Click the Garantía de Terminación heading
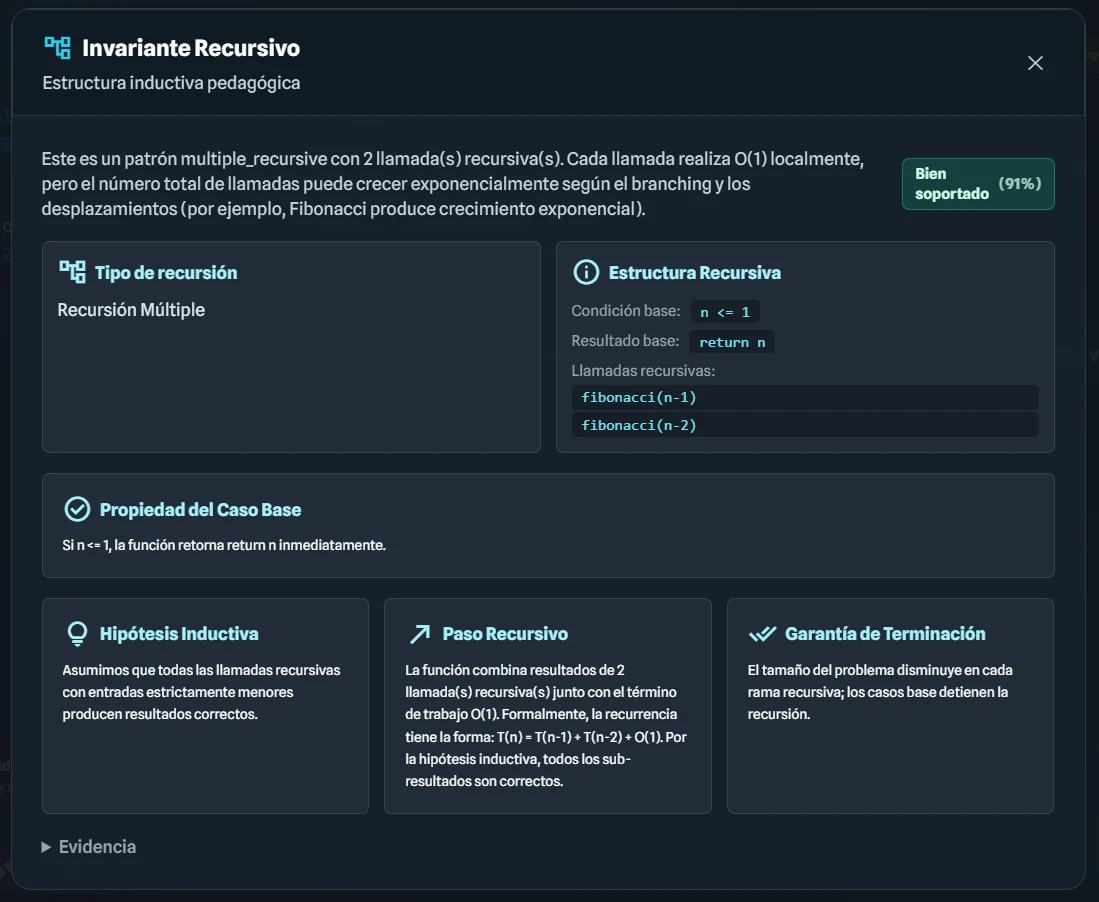Image resolution: width=1099 pixels, height=902 pixels. click(885, 634)
